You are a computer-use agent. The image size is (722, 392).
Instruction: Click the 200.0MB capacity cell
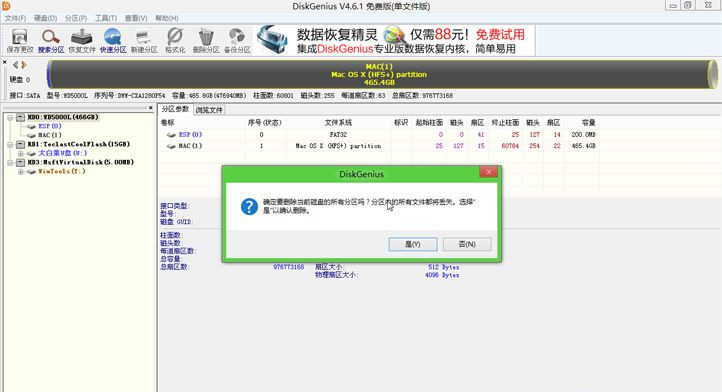click(x=583, y=135)
